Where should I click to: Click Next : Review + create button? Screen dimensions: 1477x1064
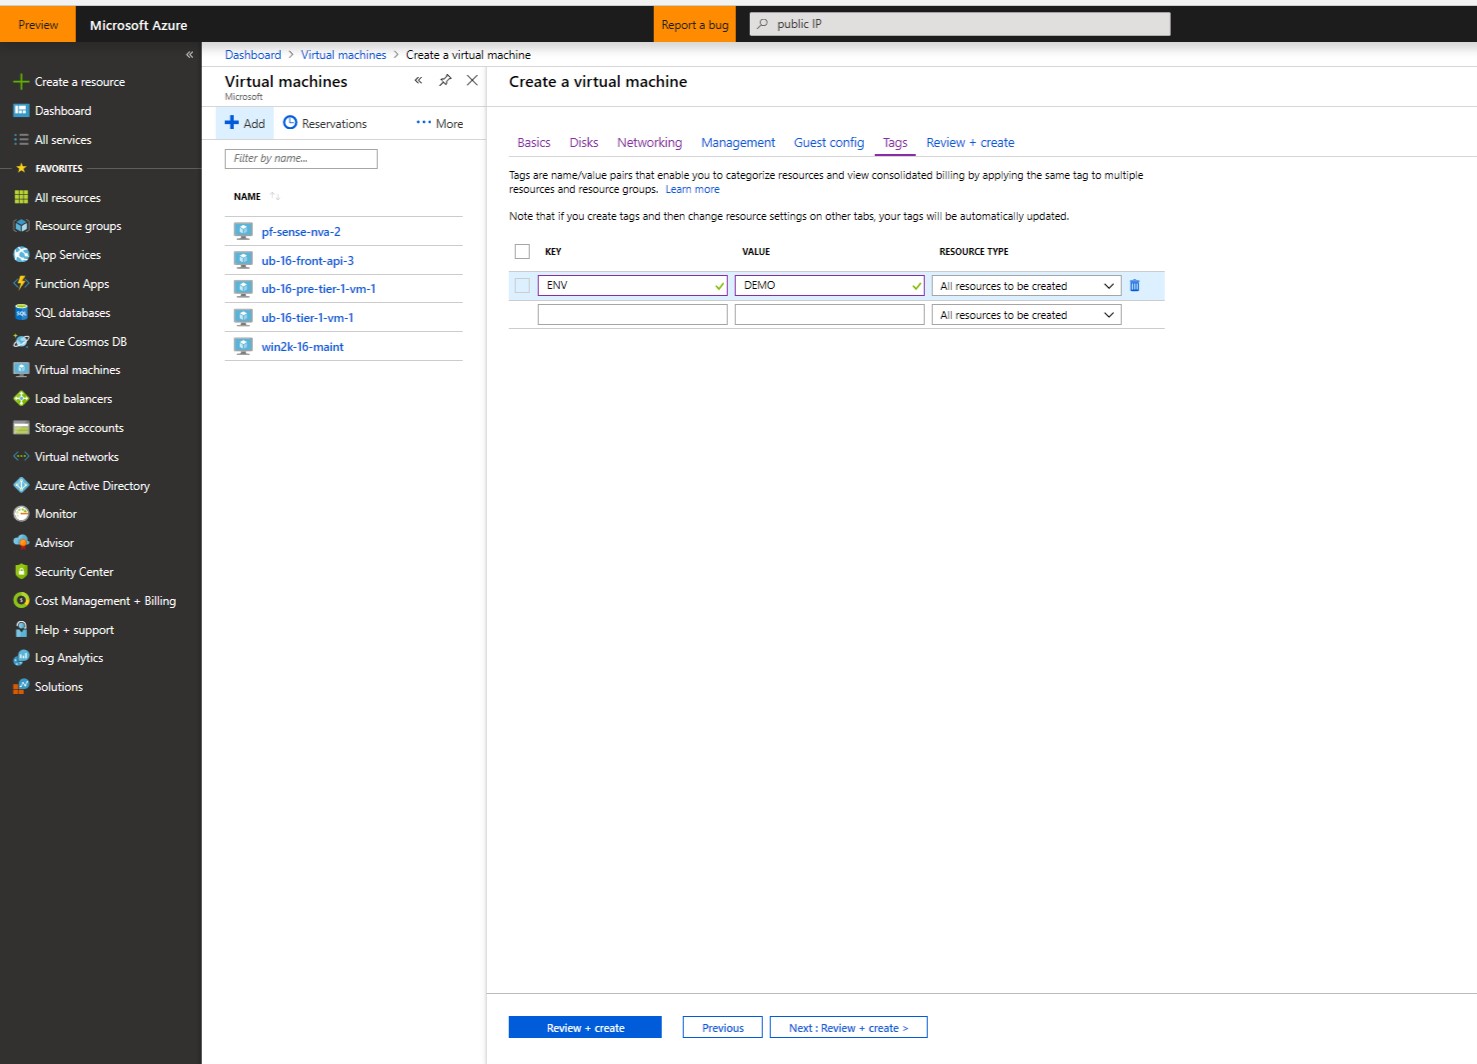(x=848, y=1028)
